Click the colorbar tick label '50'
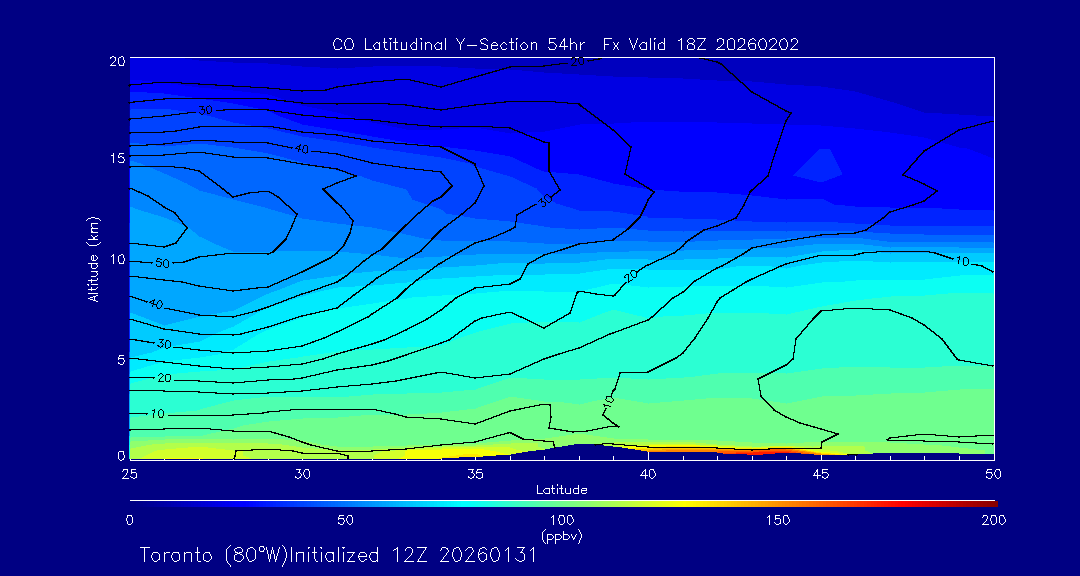The width and height of the screenshot is (1080, 576). 345,520
